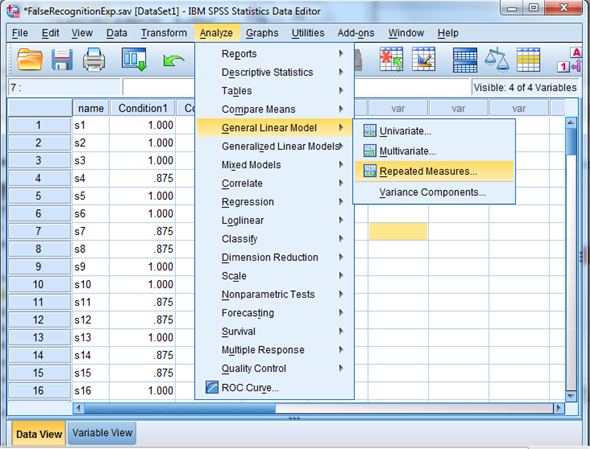Image resolution: width=590 pixels, height=449 pixels.
Task: Click the green Undo arrow icon
Action: pos(173,60)
